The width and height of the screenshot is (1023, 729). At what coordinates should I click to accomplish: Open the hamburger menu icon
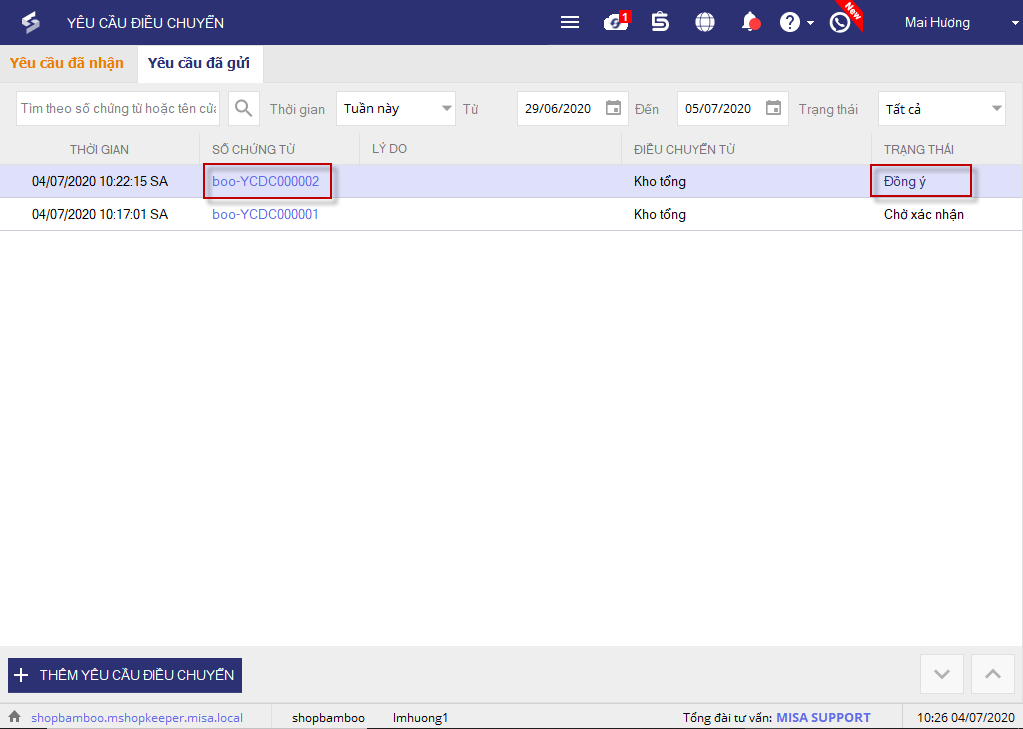tap(570, 23)
